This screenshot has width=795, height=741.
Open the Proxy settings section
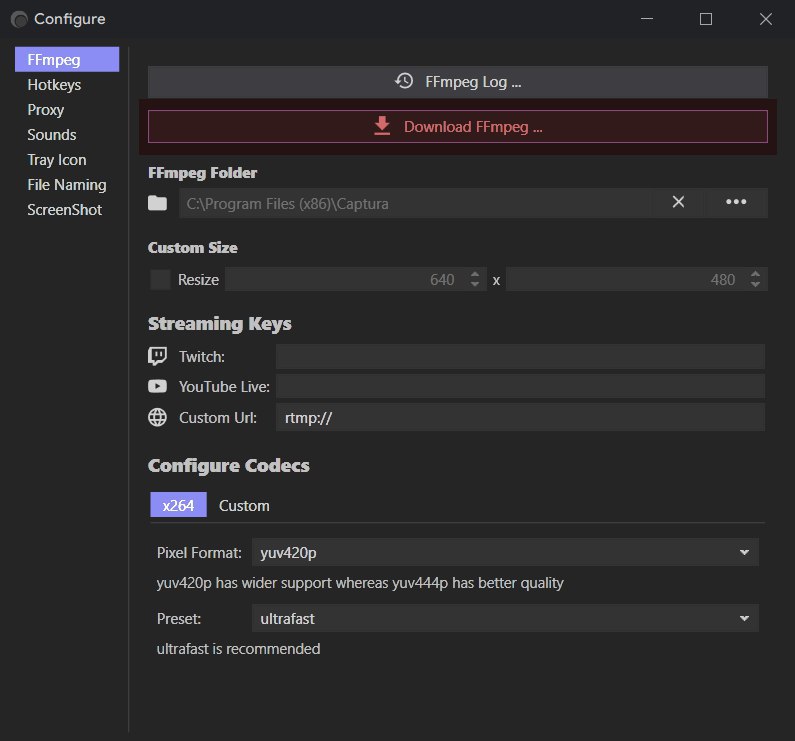point(46,110)
